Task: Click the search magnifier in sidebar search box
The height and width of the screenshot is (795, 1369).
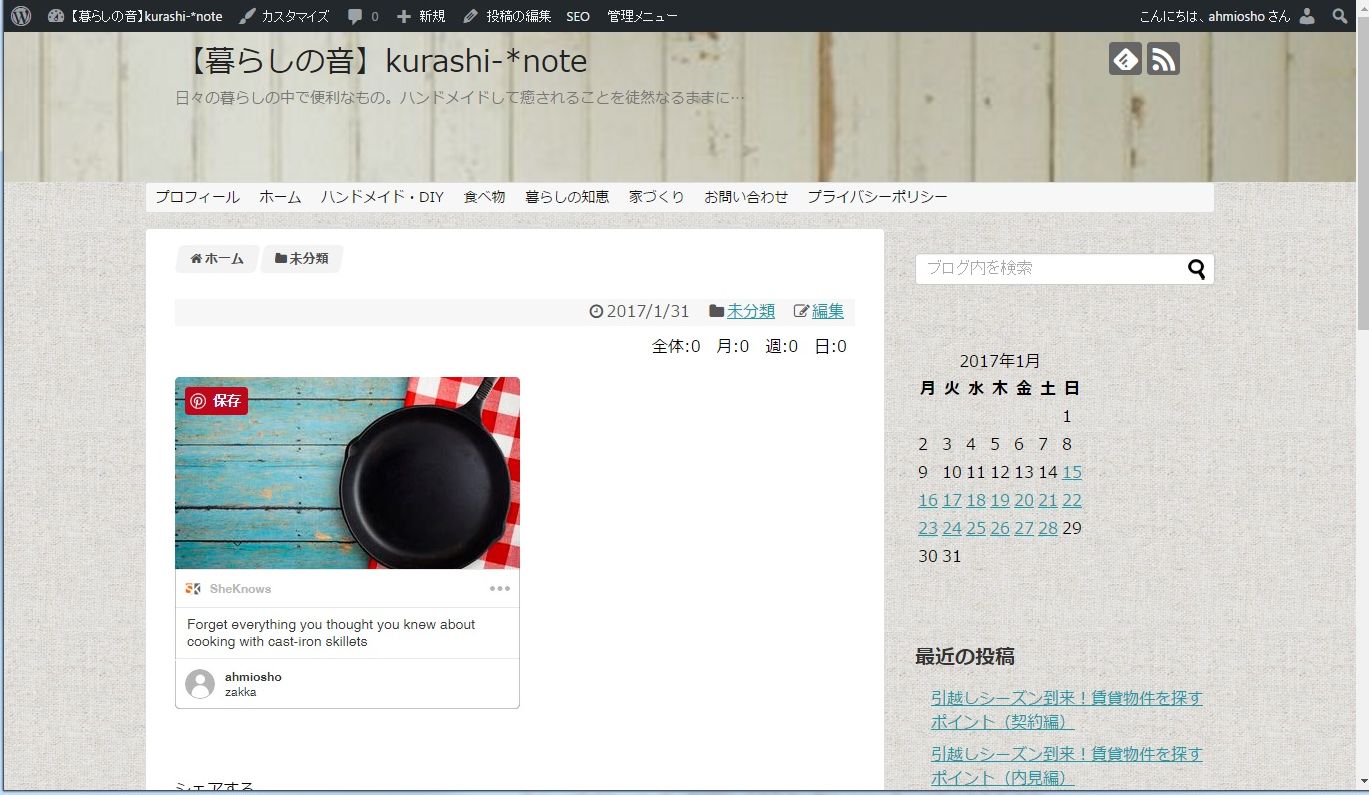Action: coord(1196,269)
